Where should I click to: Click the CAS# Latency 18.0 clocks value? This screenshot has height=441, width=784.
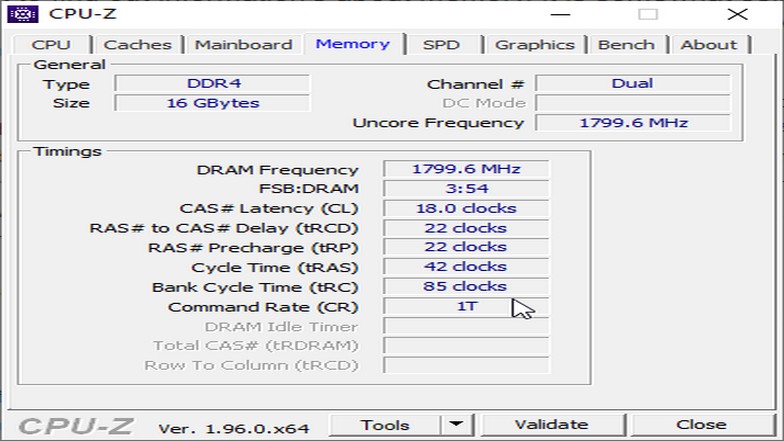(466, 208)
